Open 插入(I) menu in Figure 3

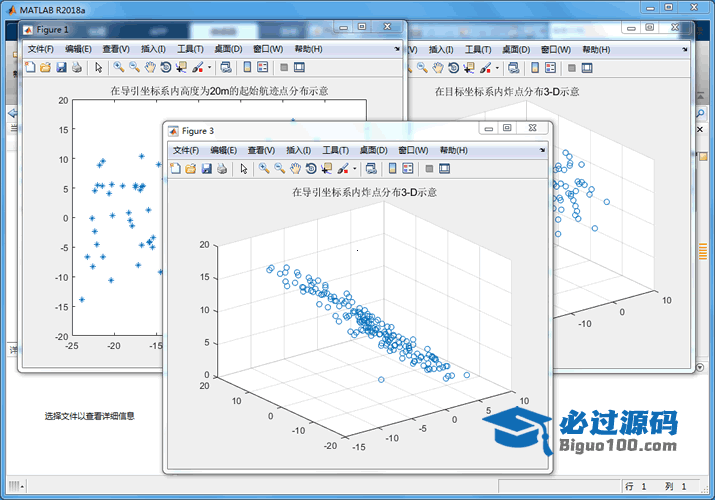pyautogui.click(x=299, y=150)
